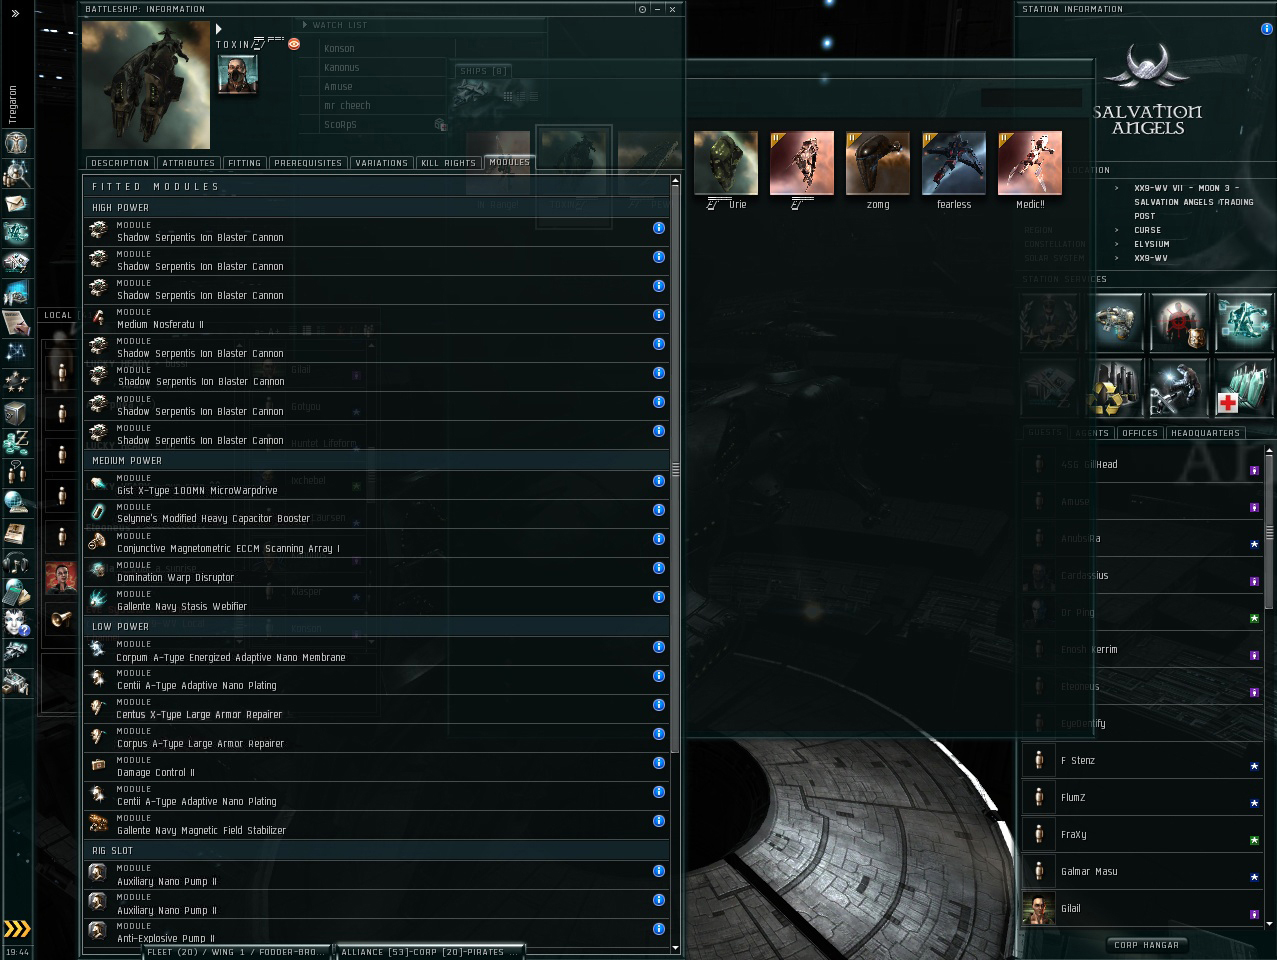Open the Headquarters station tab
The height and width of the screenshot is (960, 1277).
pyautogui.click(x=1205, y=433)
